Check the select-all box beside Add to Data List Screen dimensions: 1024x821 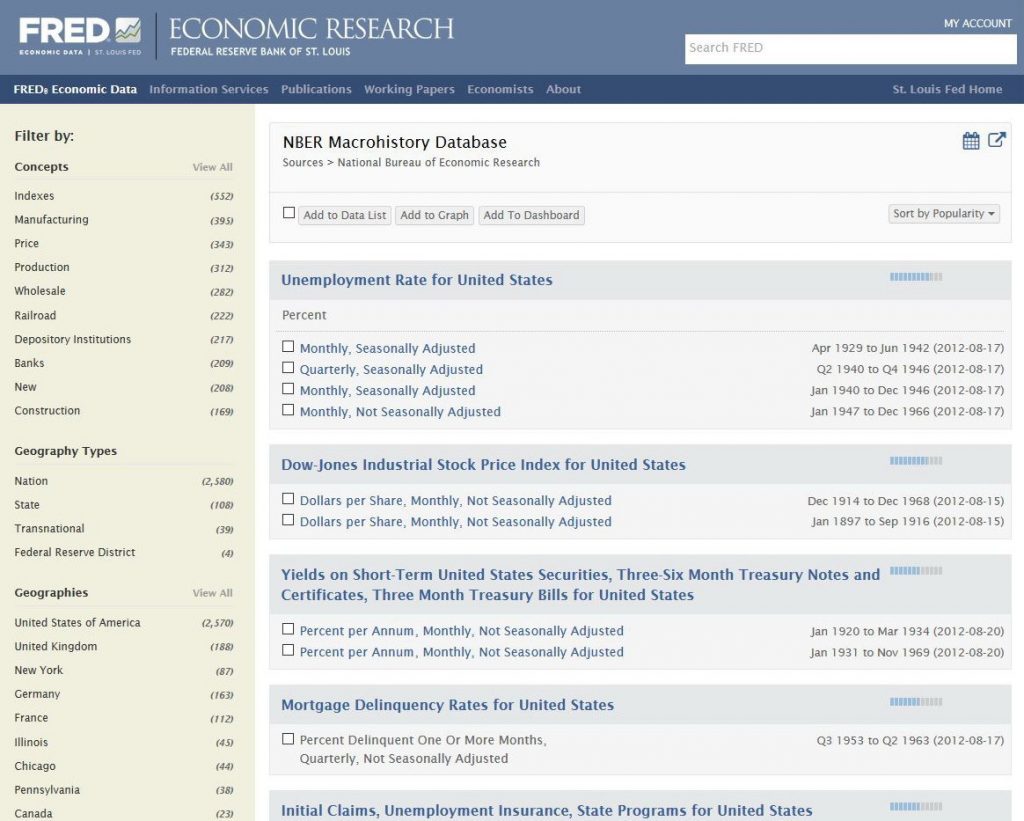click(289, 213)
